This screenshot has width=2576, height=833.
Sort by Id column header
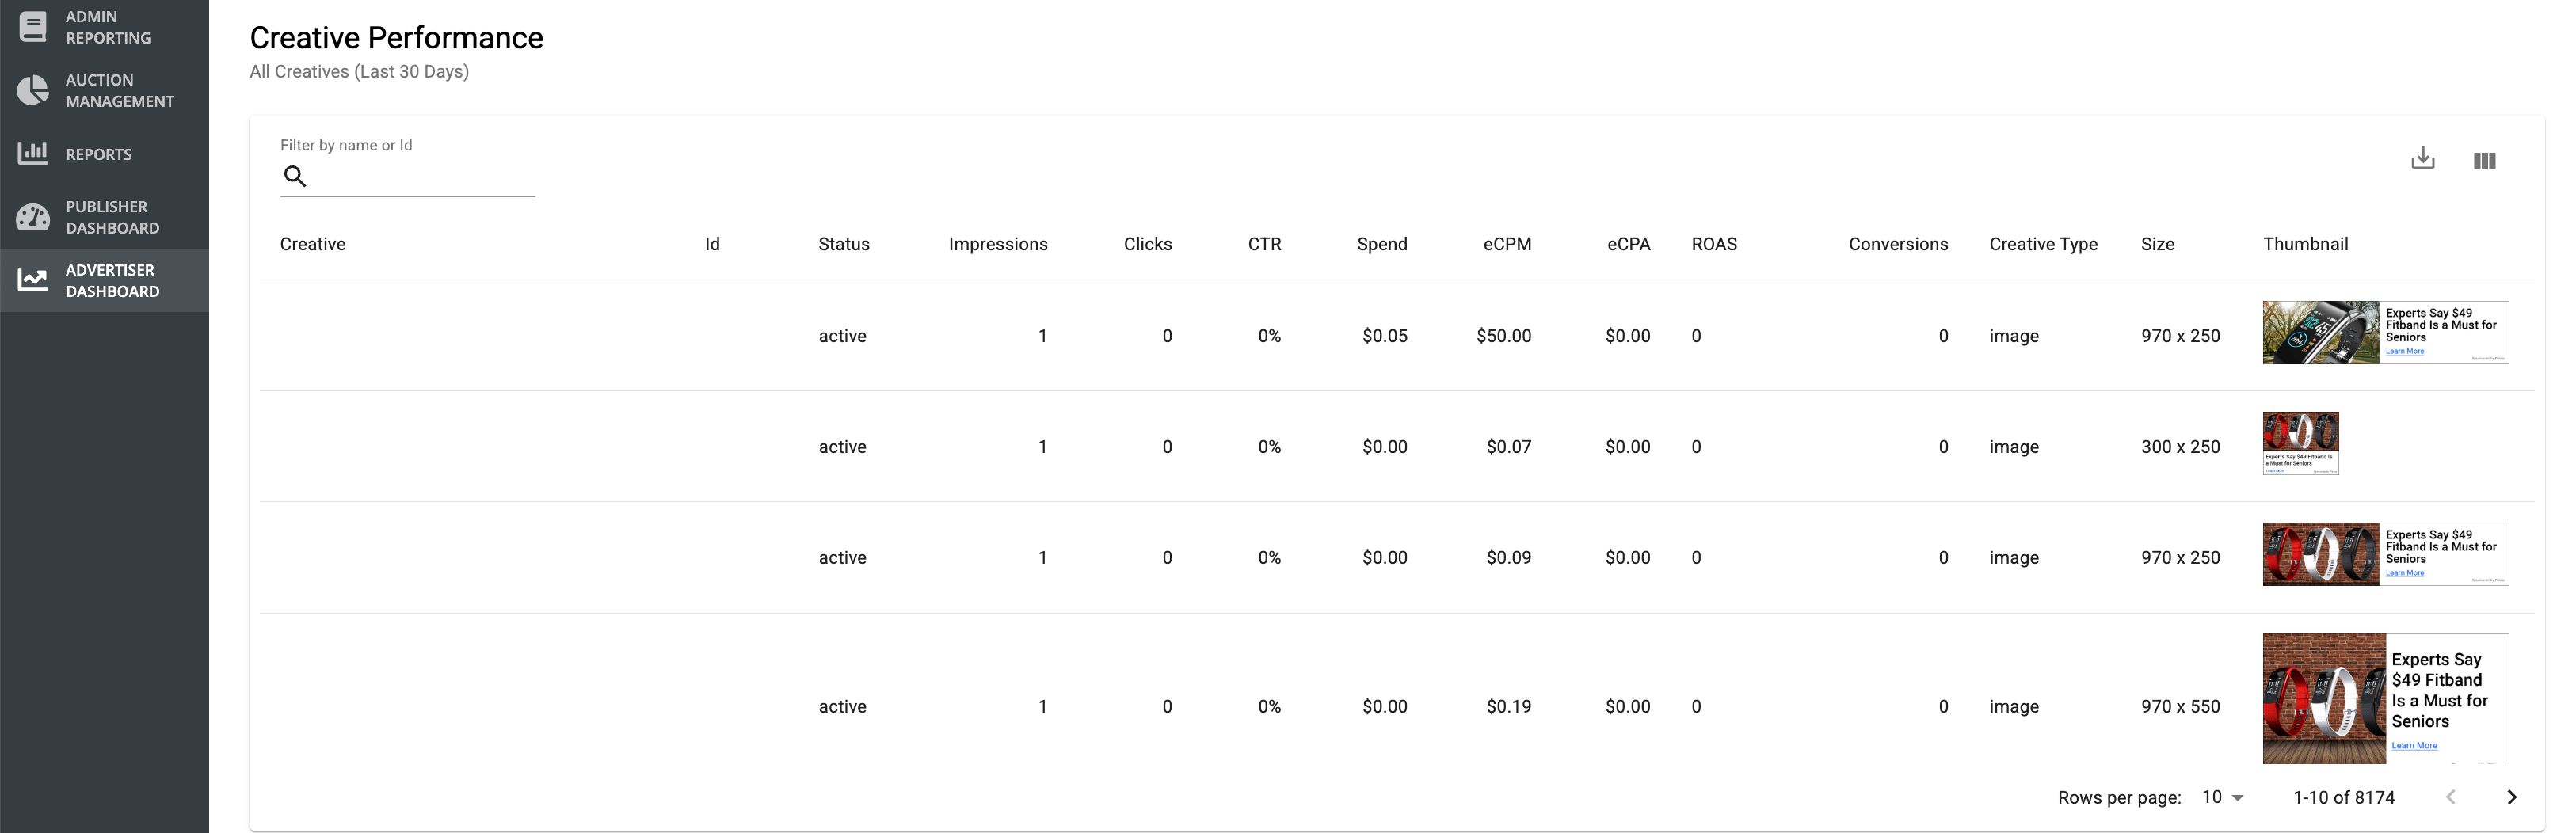coord(712,244)
